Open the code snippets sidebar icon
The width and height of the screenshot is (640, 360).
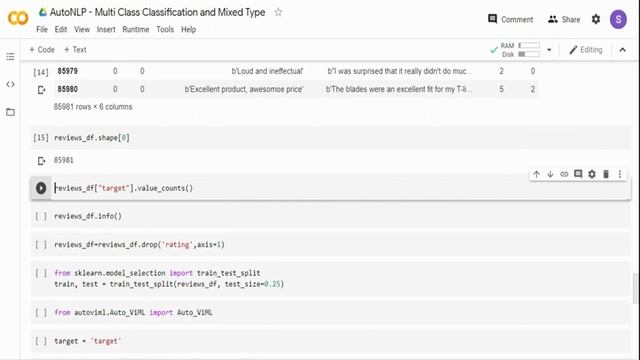click(x=10, y=84)
